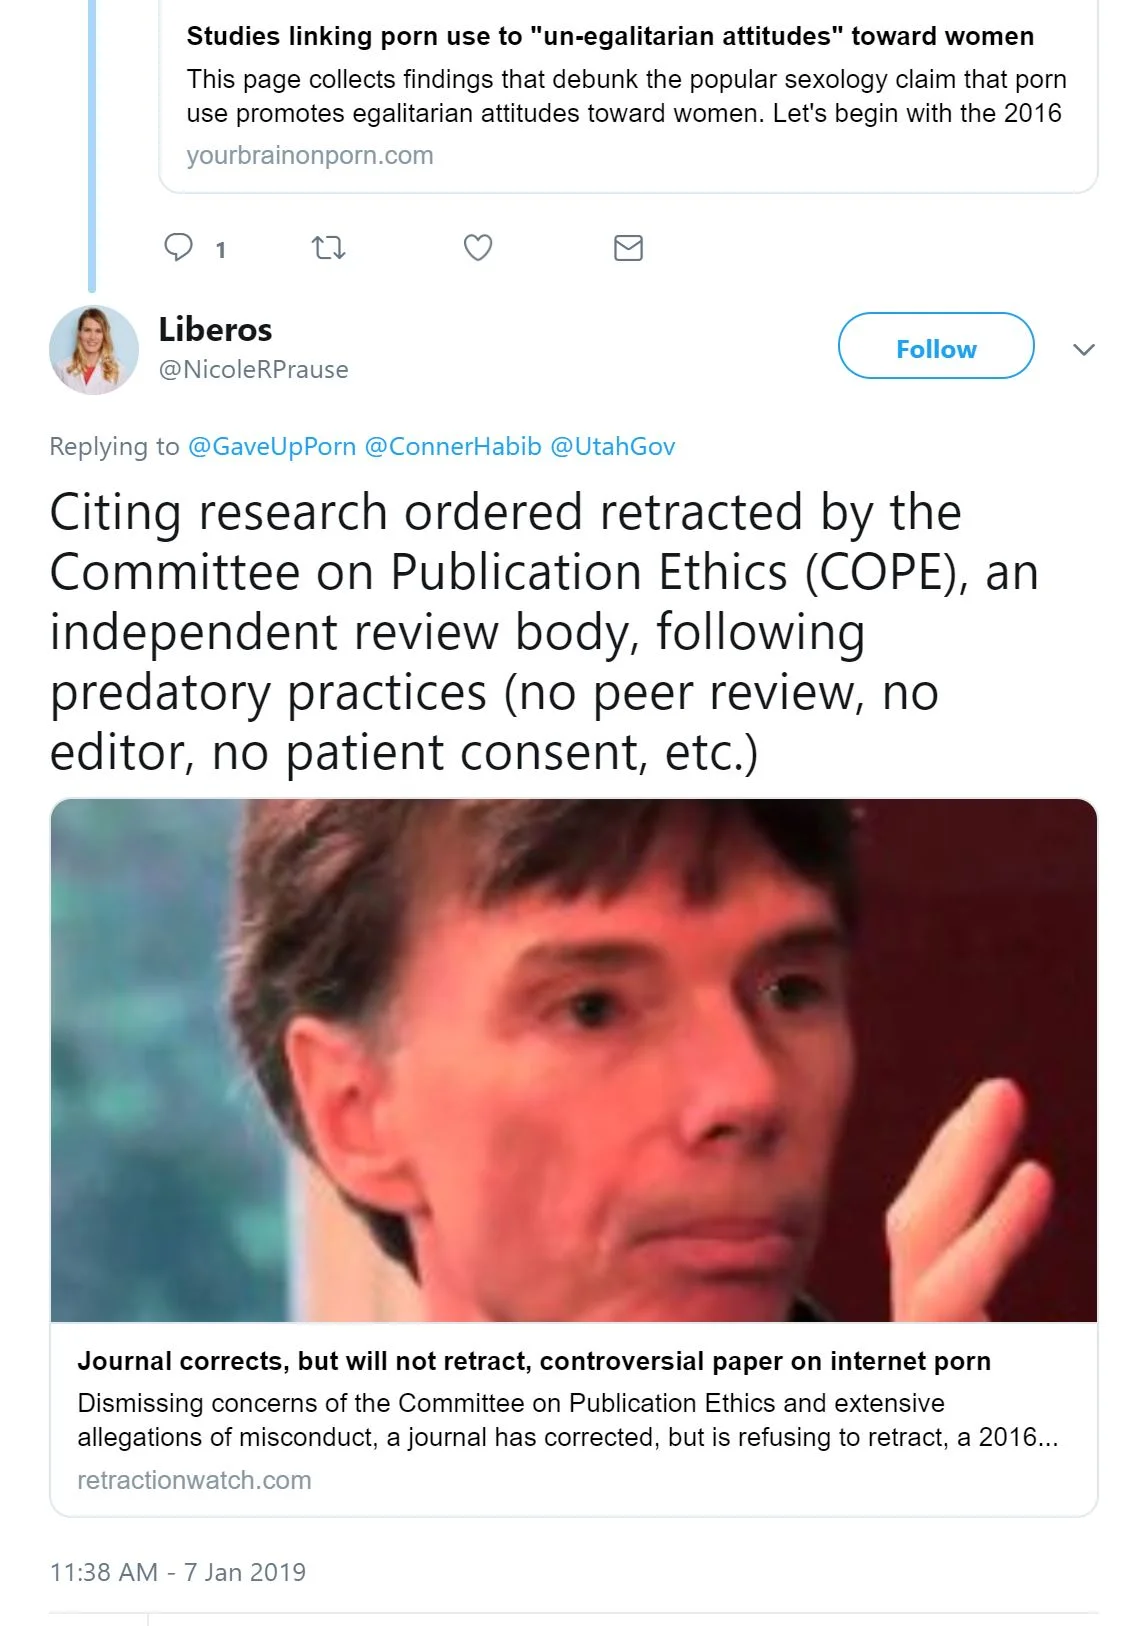Screen dimensions: 1138x1626
Task: Click the Liberos display name
Action: 215,329
